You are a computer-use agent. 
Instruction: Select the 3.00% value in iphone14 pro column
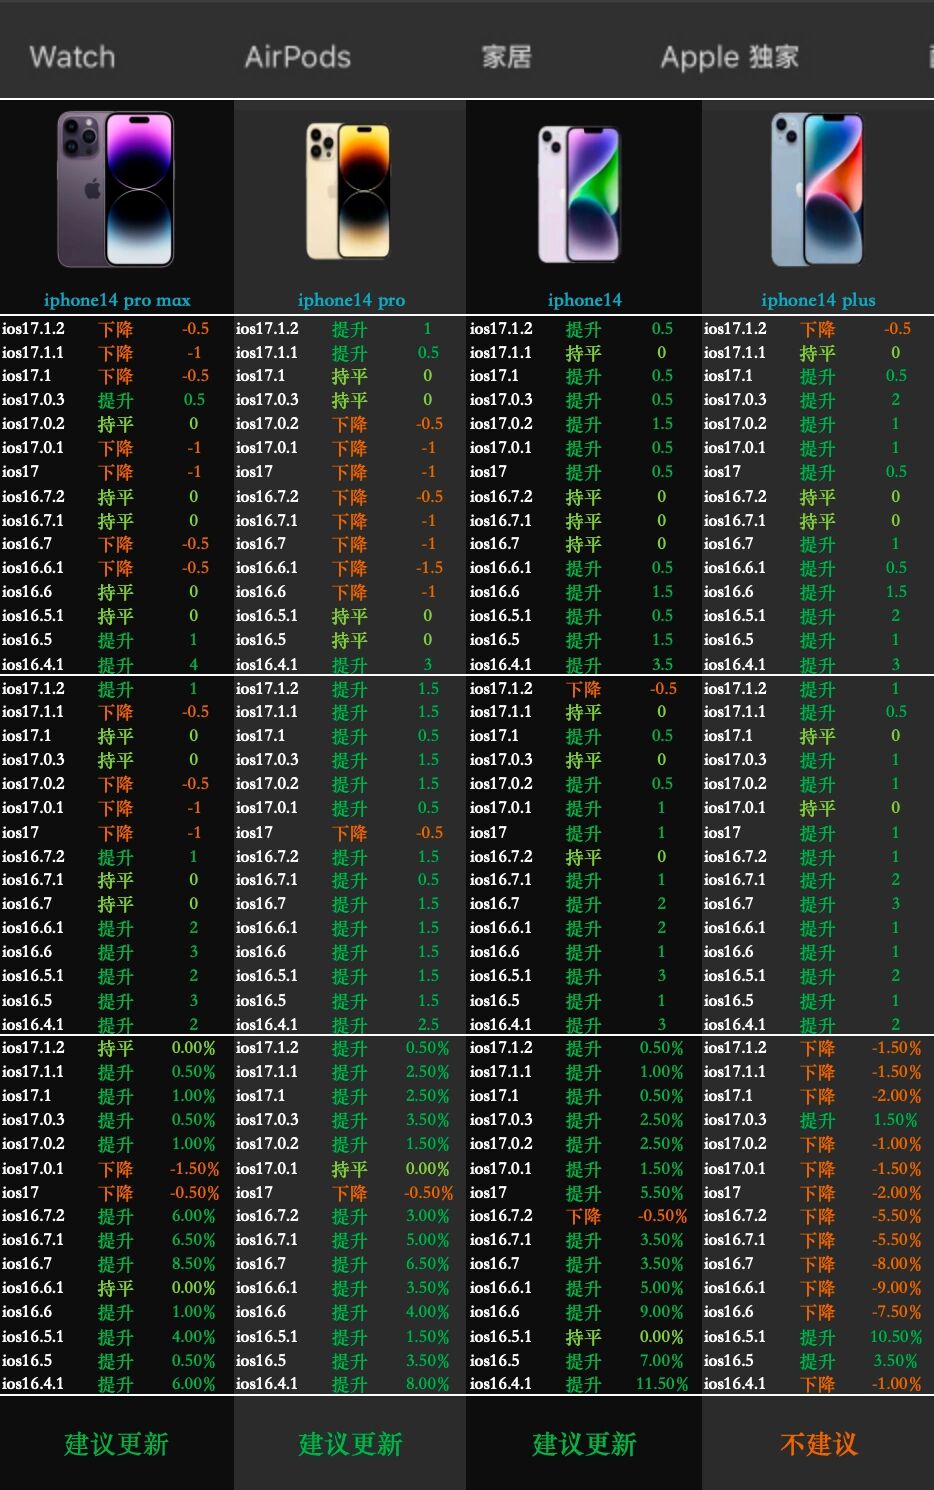pos(428,1216)
